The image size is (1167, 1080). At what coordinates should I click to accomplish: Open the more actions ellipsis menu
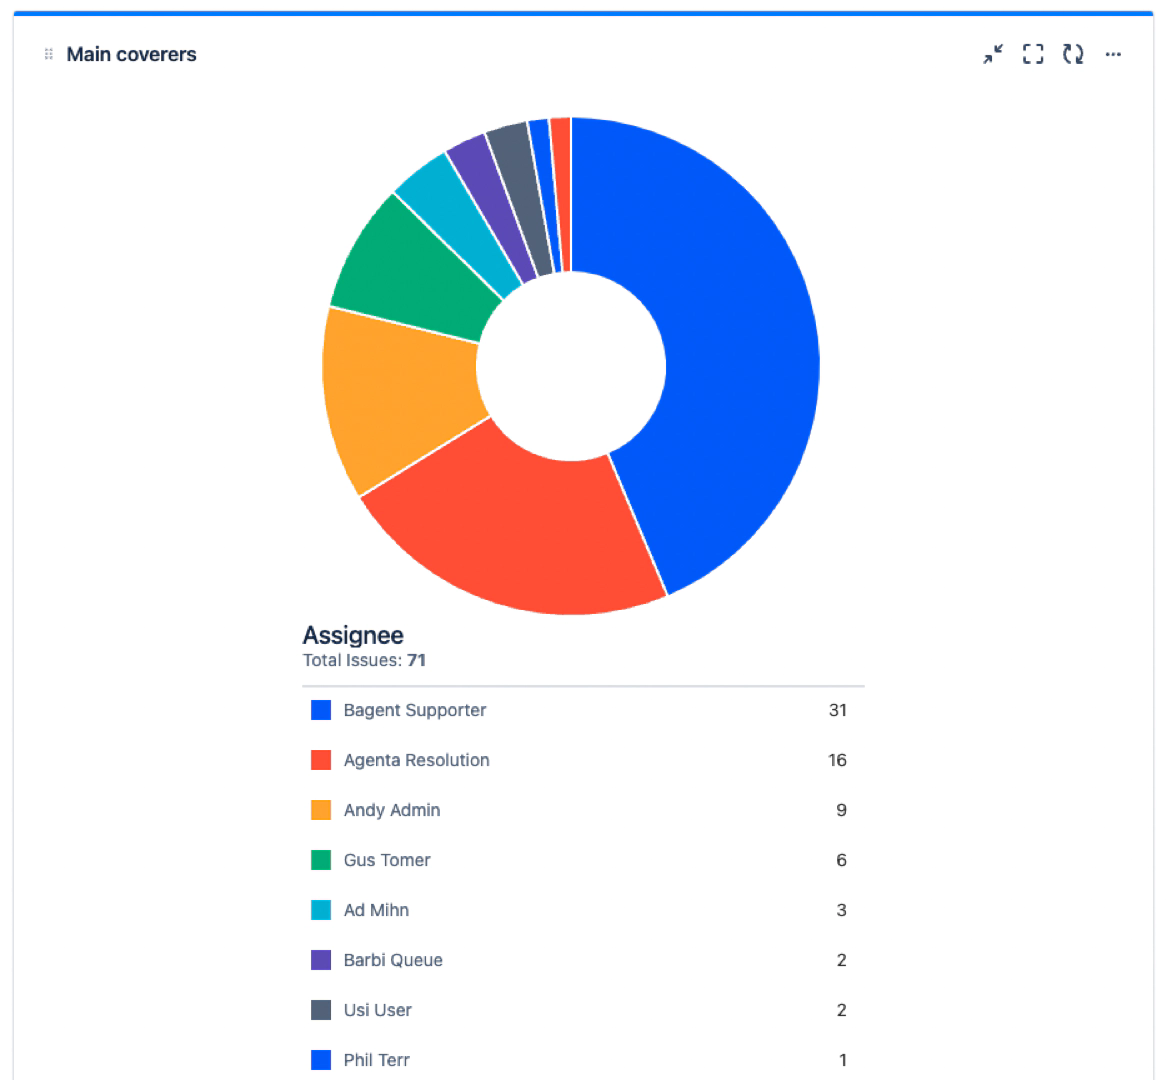point(1113,55)
